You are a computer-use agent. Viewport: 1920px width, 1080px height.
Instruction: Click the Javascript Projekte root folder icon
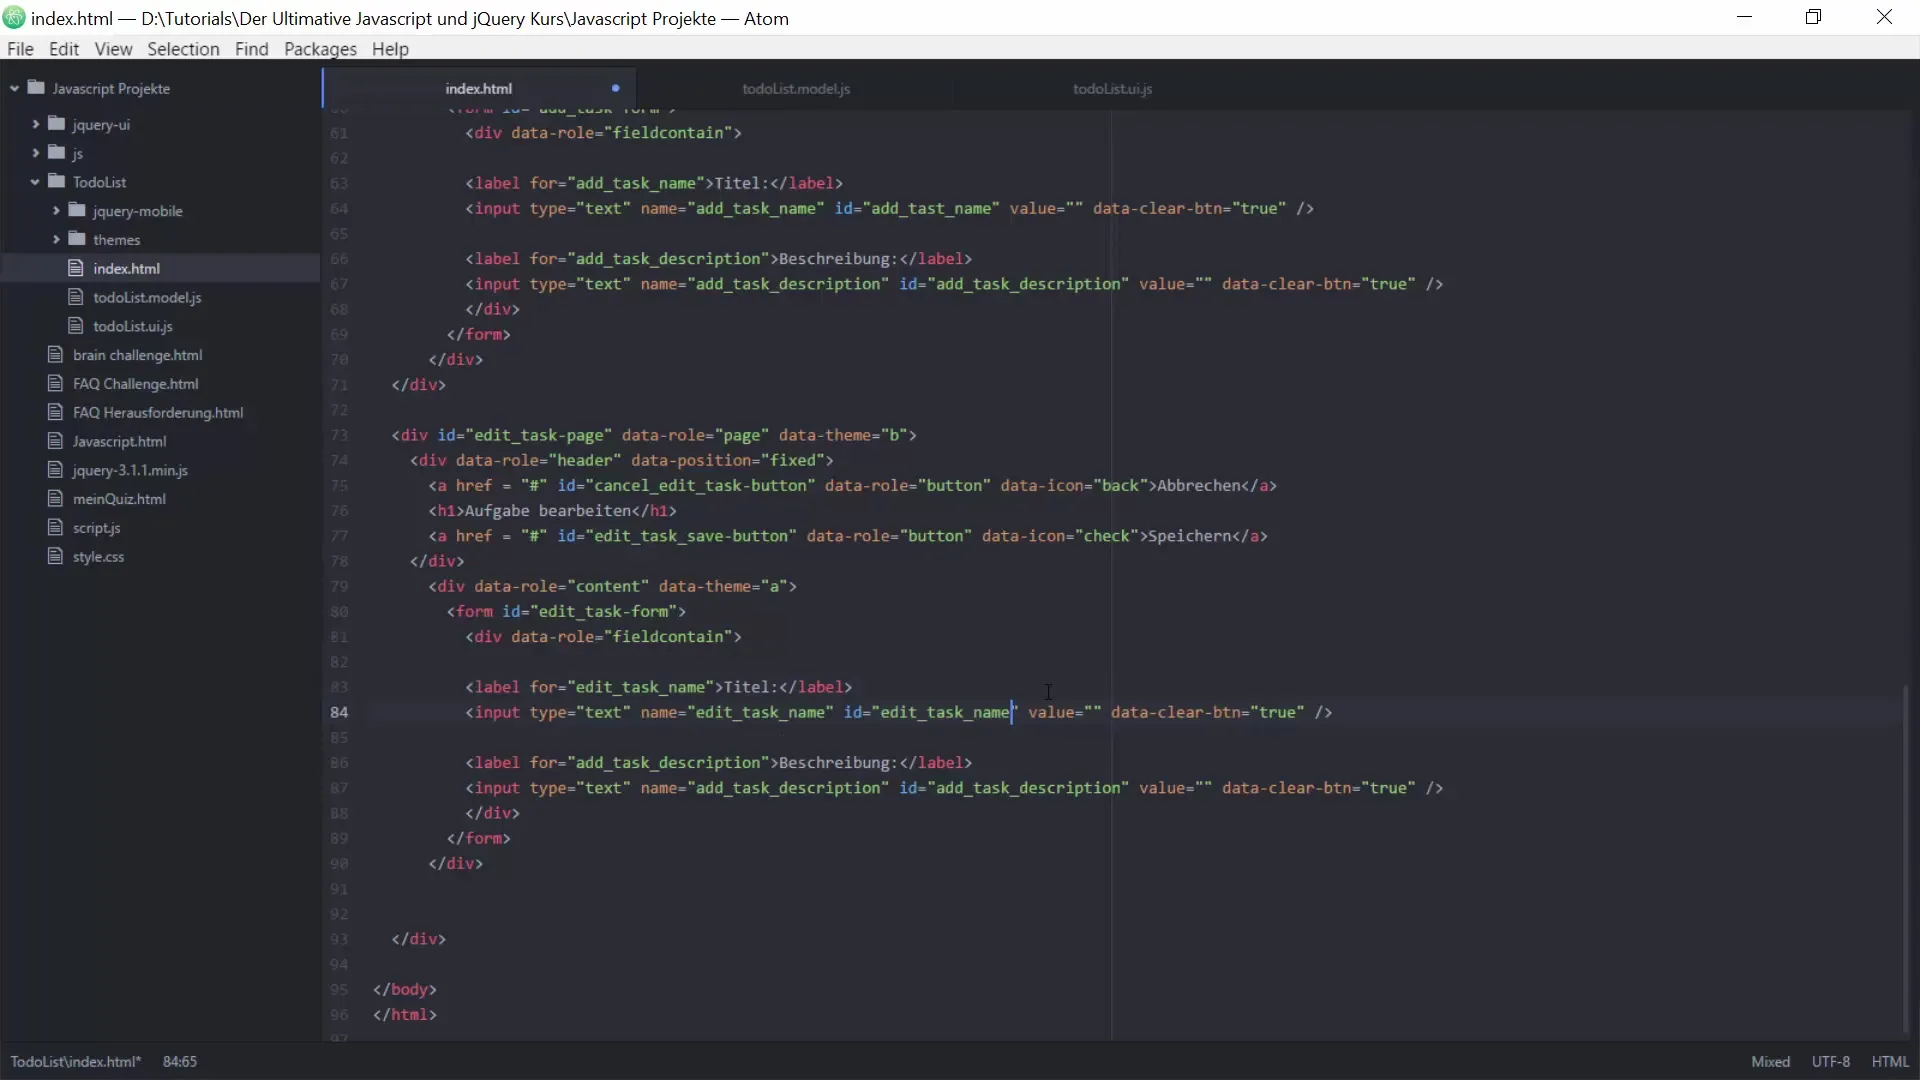37,88
